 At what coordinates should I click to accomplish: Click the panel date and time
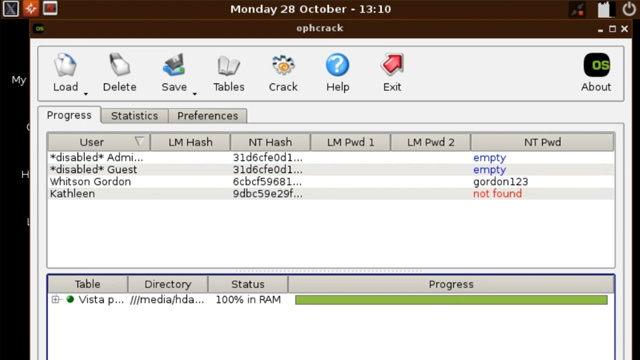(311, 9)
